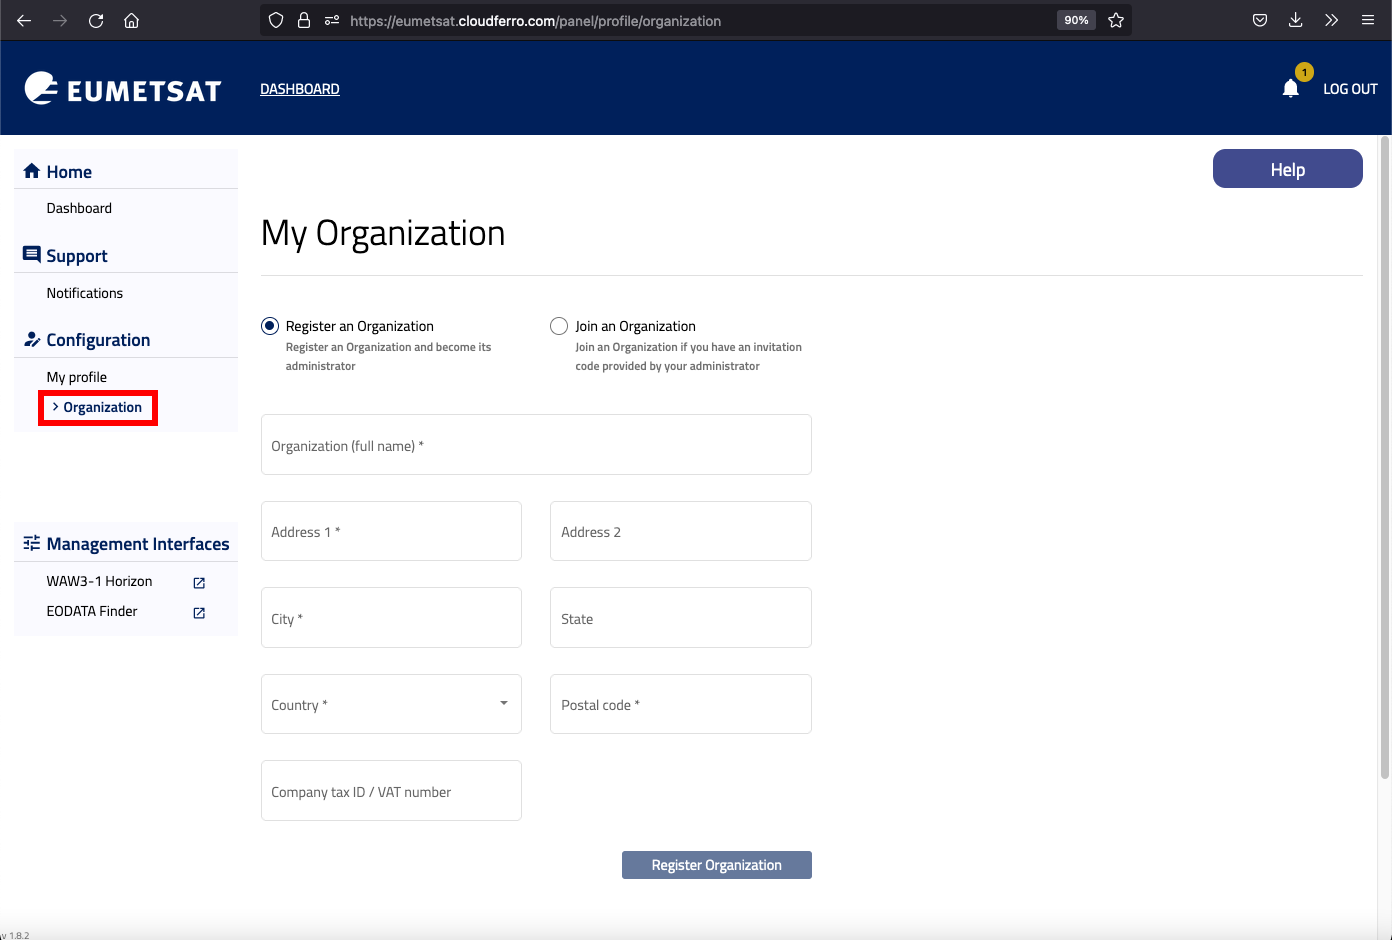Open the WAW3-1 Horizon interface
Screen dimensions: 1392x940
tap(99, 581)
